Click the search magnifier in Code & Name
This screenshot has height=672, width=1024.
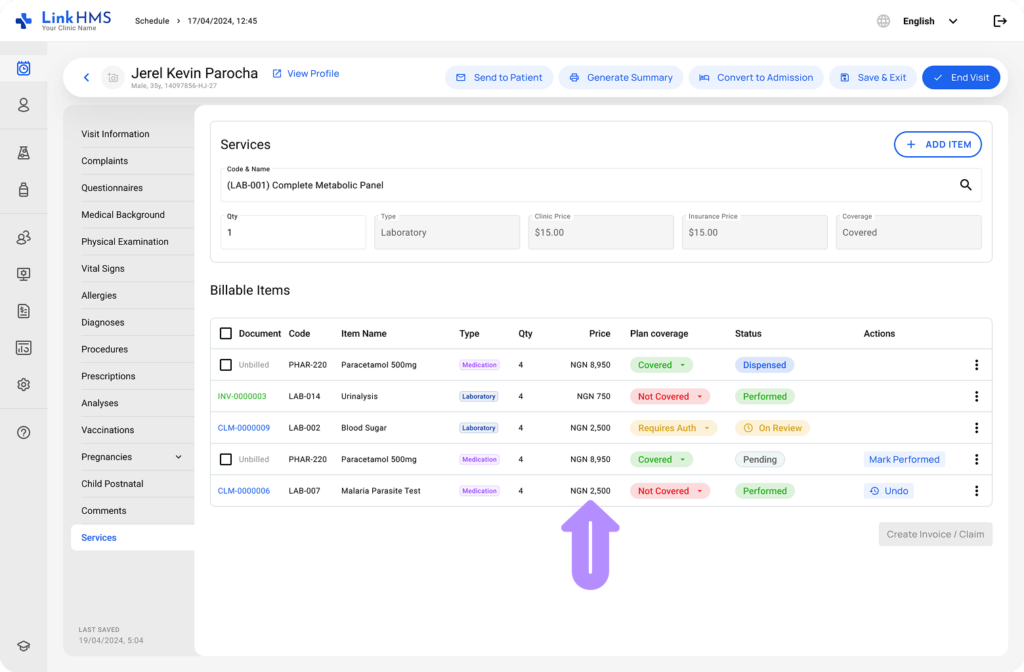click(965, 185)
